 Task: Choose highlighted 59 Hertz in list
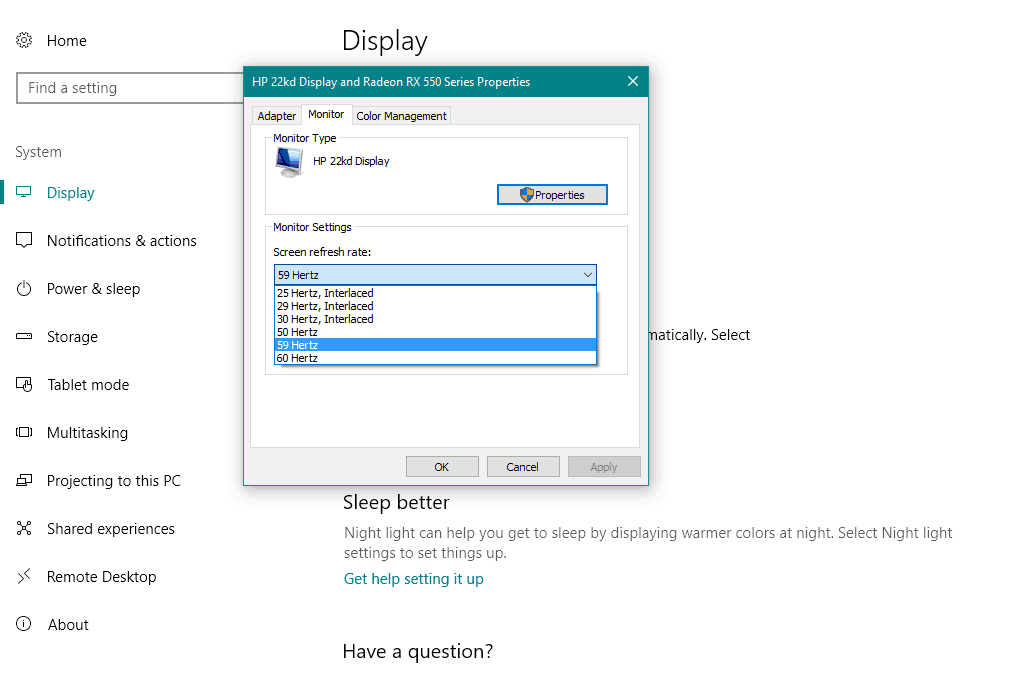pos(435,345)
